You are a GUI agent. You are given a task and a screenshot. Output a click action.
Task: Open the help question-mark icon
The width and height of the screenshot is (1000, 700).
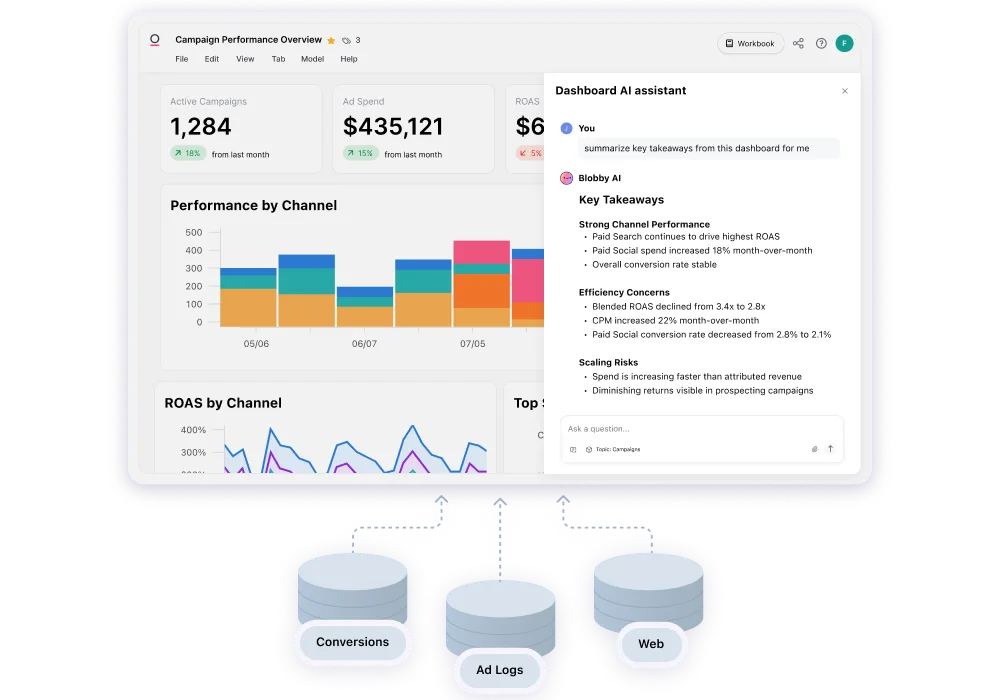click(821, 43)
